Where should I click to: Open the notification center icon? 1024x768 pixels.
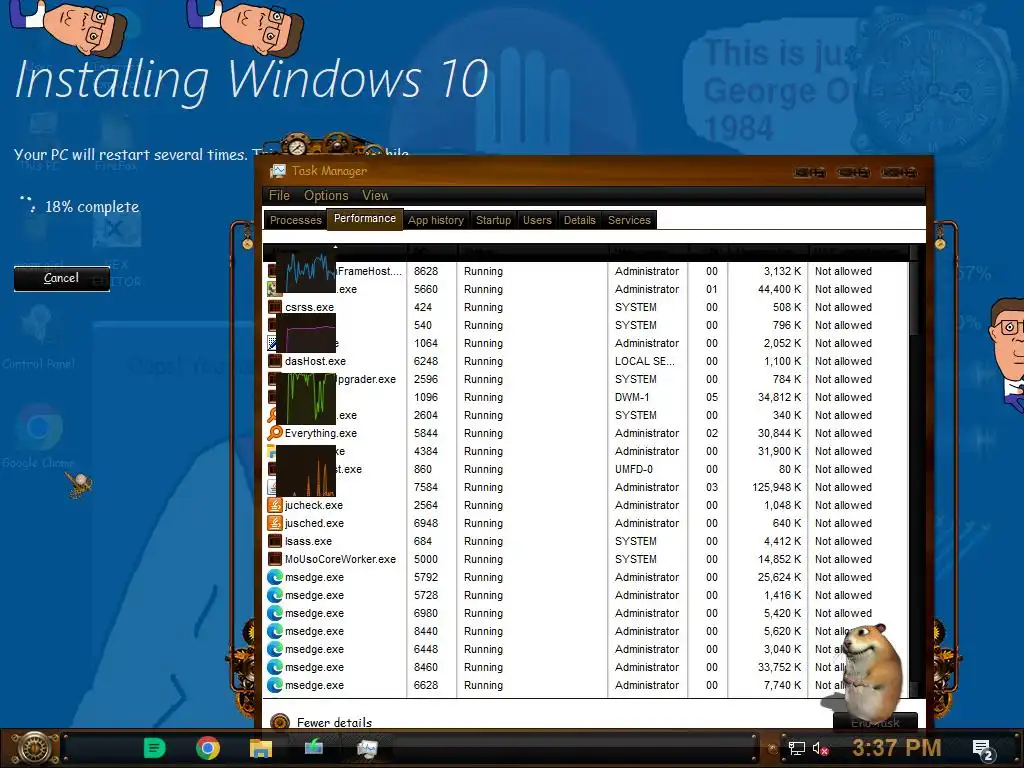click(x=982, y=750)
